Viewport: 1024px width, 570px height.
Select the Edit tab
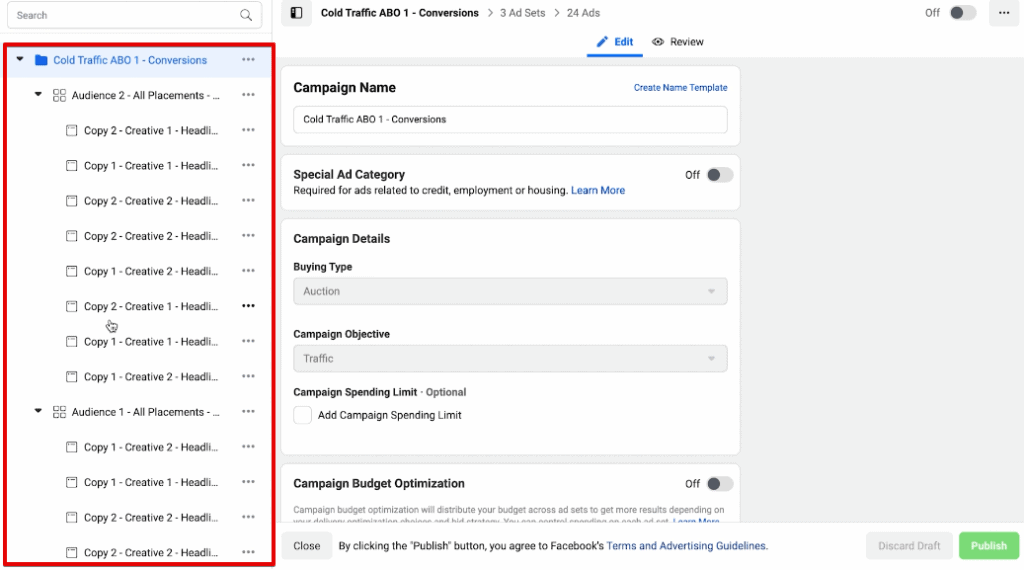pos(615,42)
